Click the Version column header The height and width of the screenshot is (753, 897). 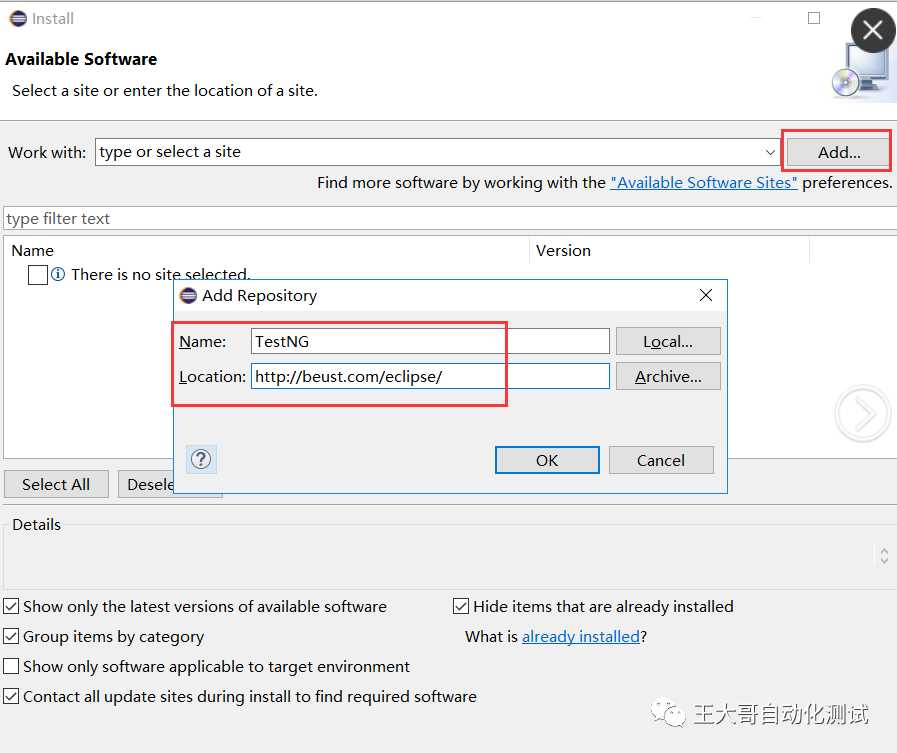click(x=669, y=251)
